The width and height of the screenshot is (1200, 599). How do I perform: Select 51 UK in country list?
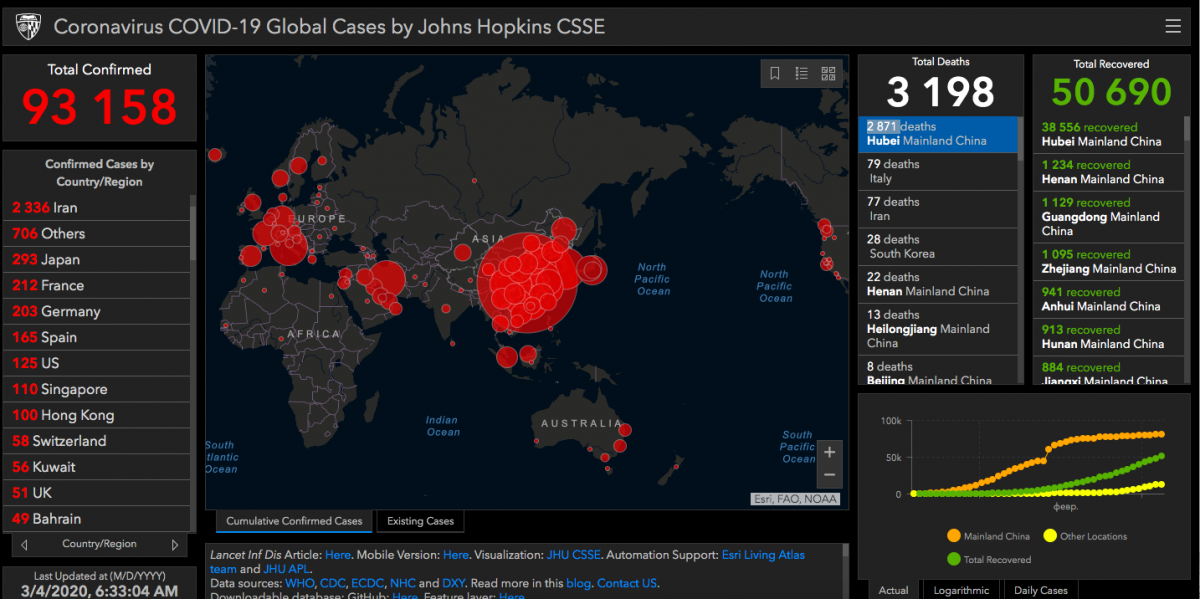point(96,493)
